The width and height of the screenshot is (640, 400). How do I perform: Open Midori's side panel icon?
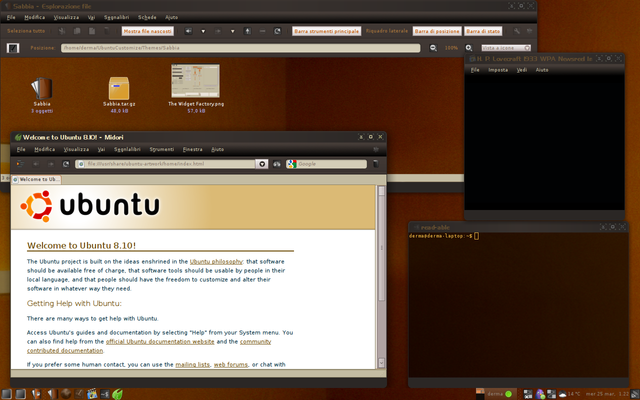point(20,164)
